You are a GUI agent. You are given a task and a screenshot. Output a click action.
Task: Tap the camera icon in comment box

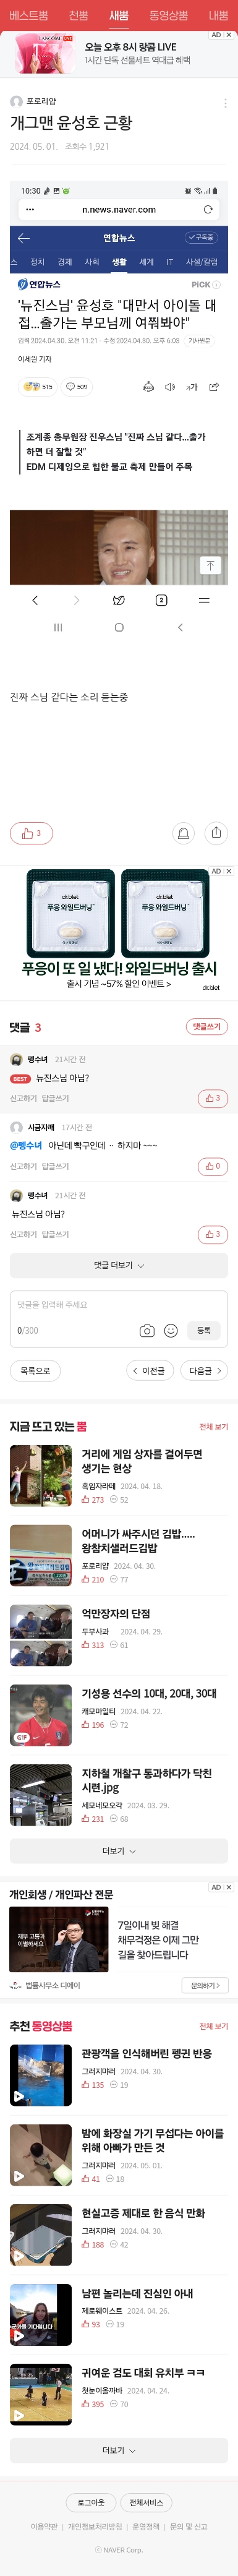click(147, 1330)
